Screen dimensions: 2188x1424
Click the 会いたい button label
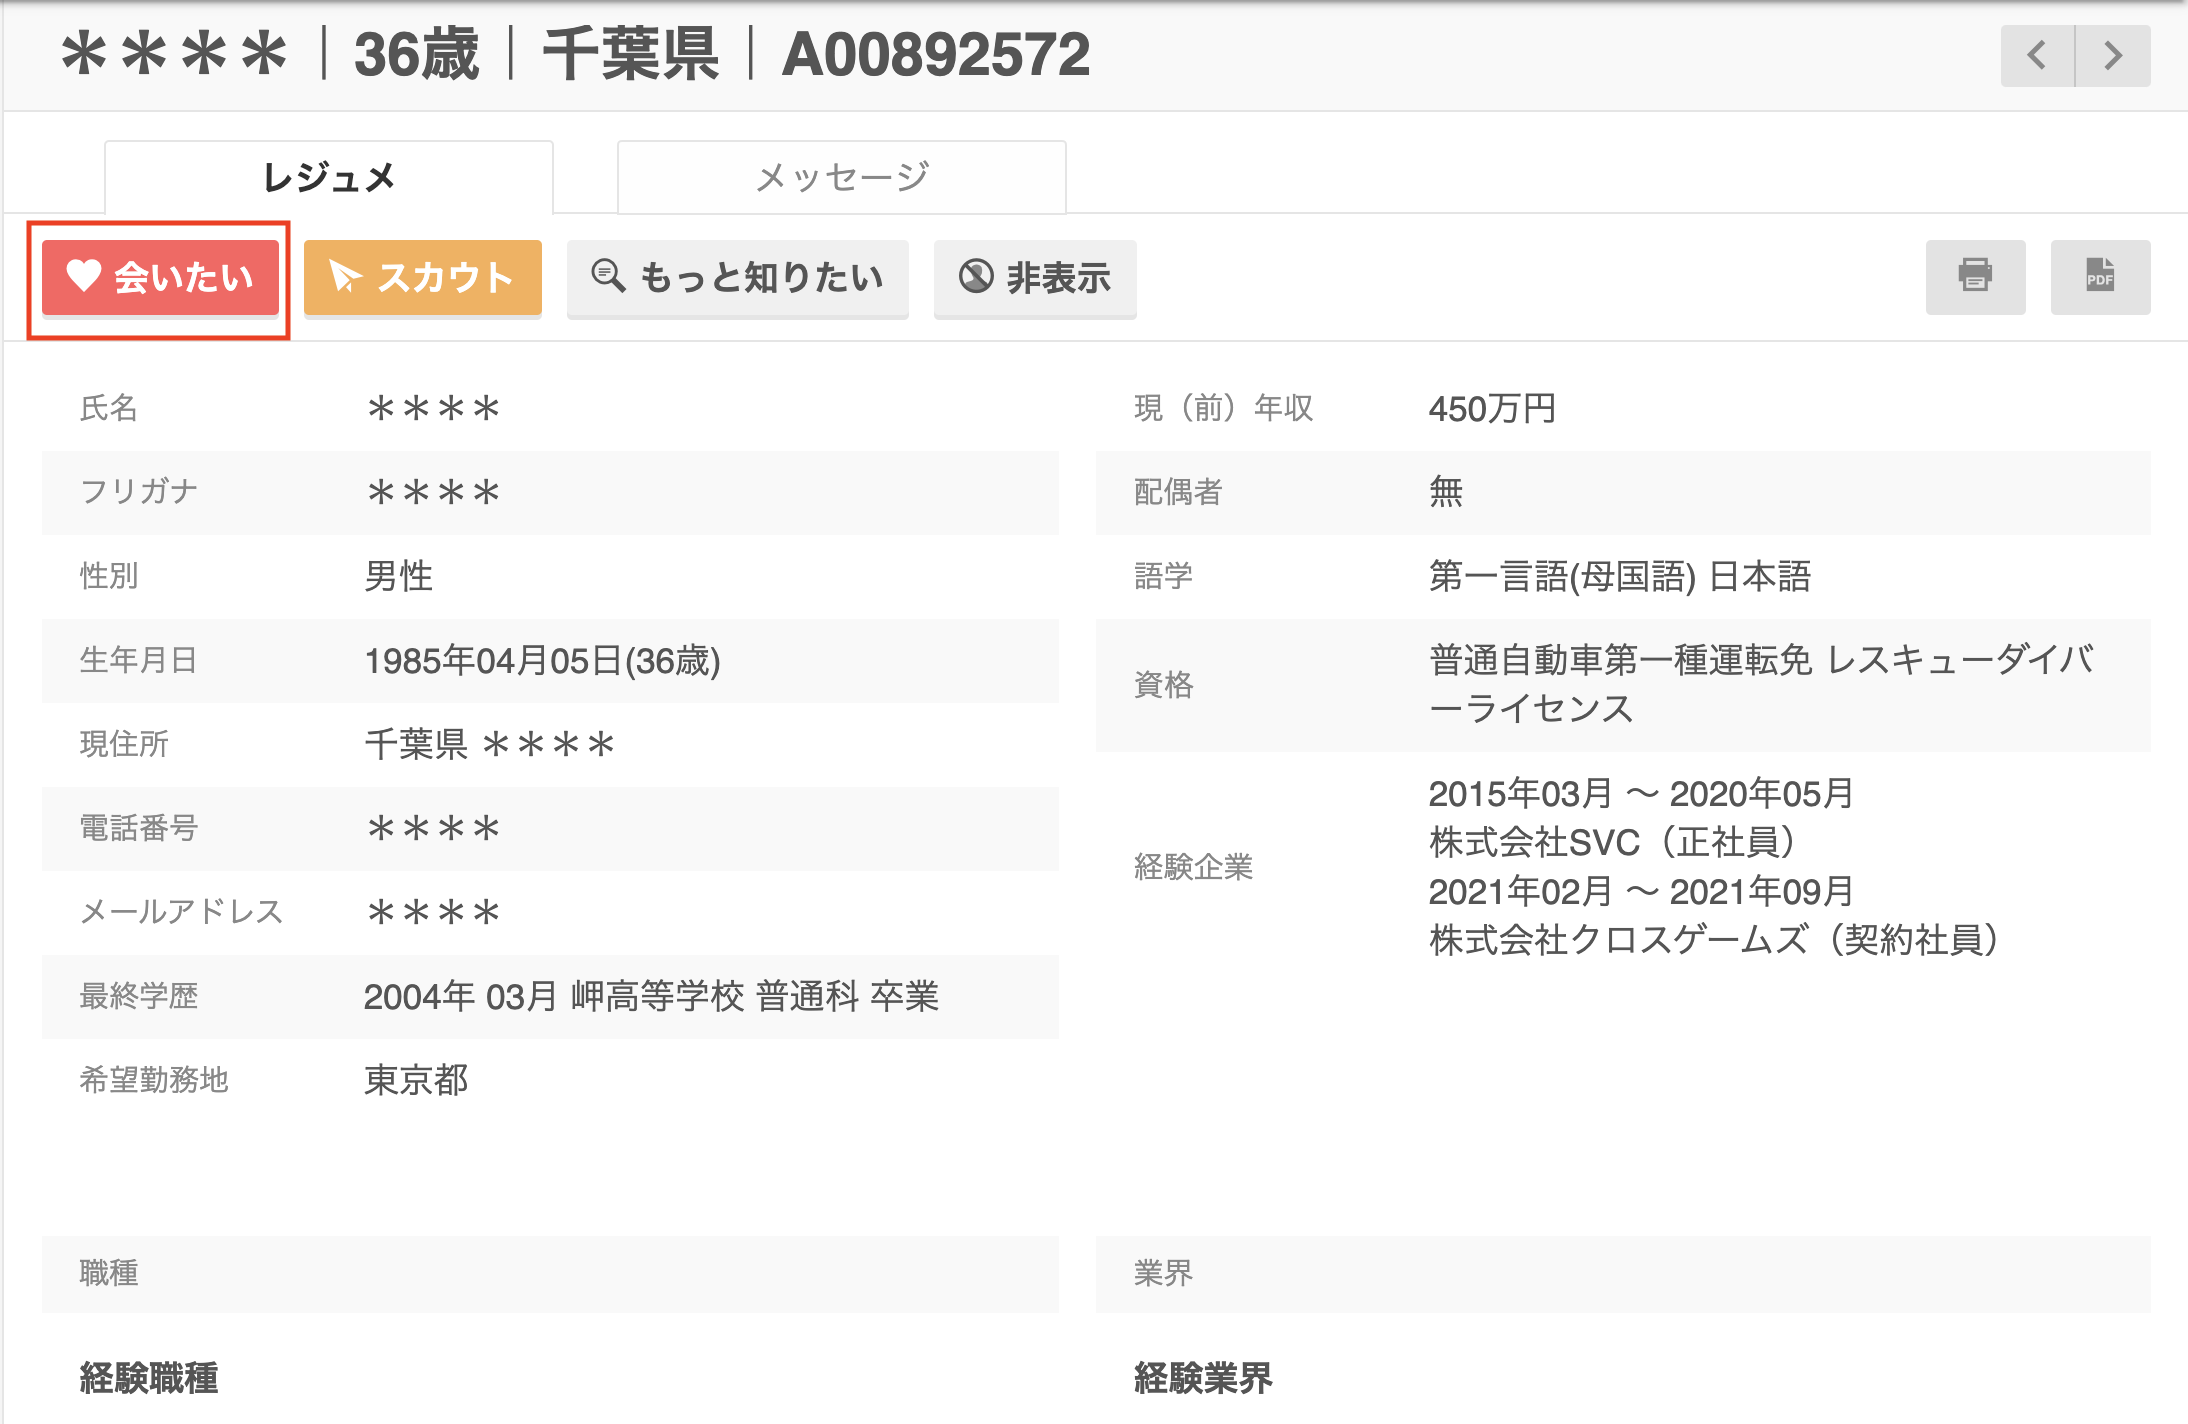[184, 277]
